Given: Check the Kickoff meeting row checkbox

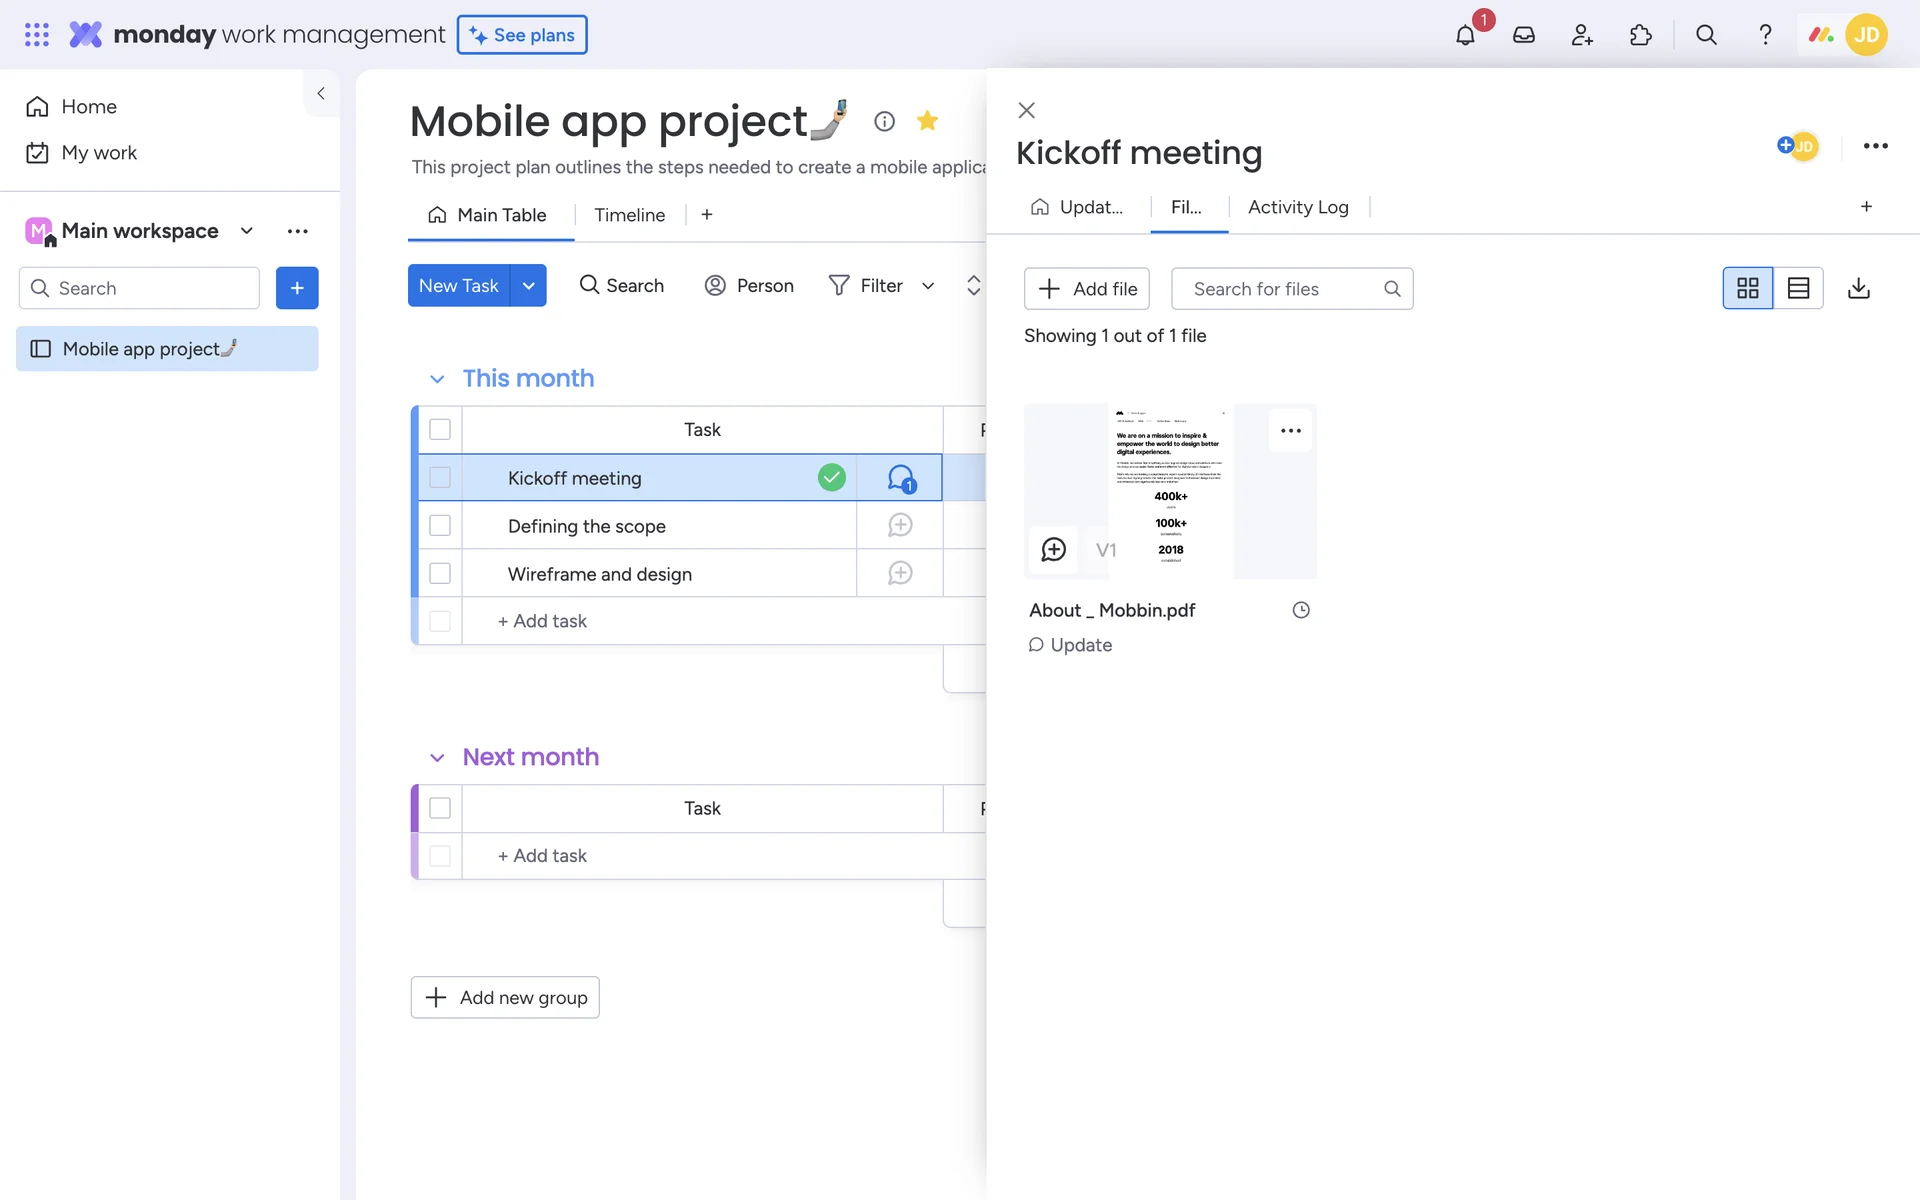Looking at the screenshot, I should click(440, 478).
